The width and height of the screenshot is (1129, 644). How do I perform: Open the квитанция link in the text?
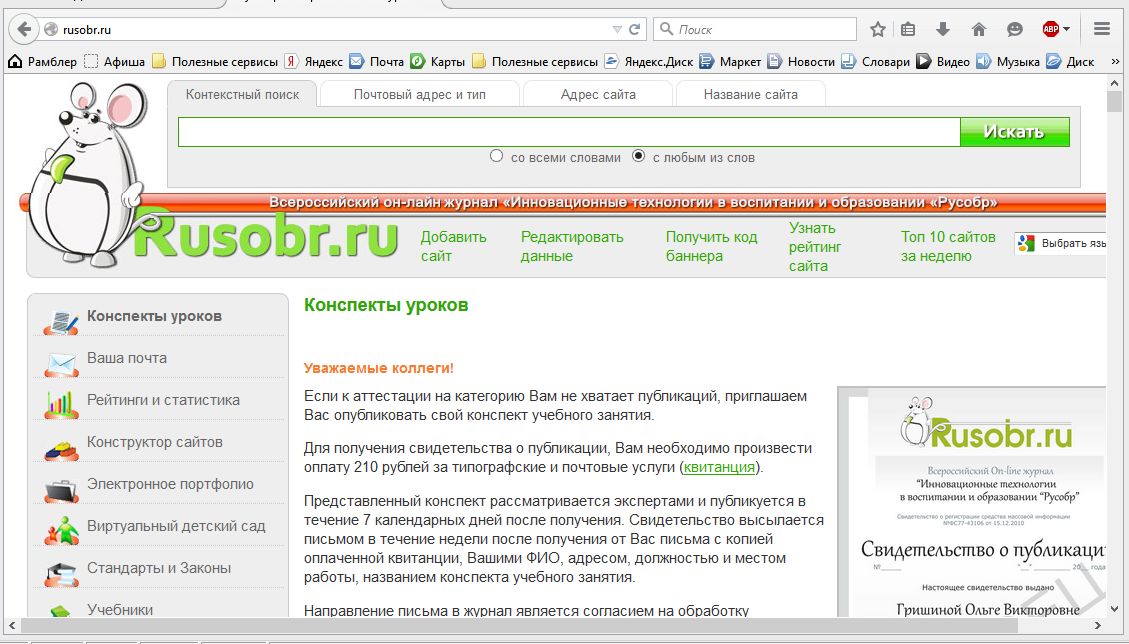point(719,467)
